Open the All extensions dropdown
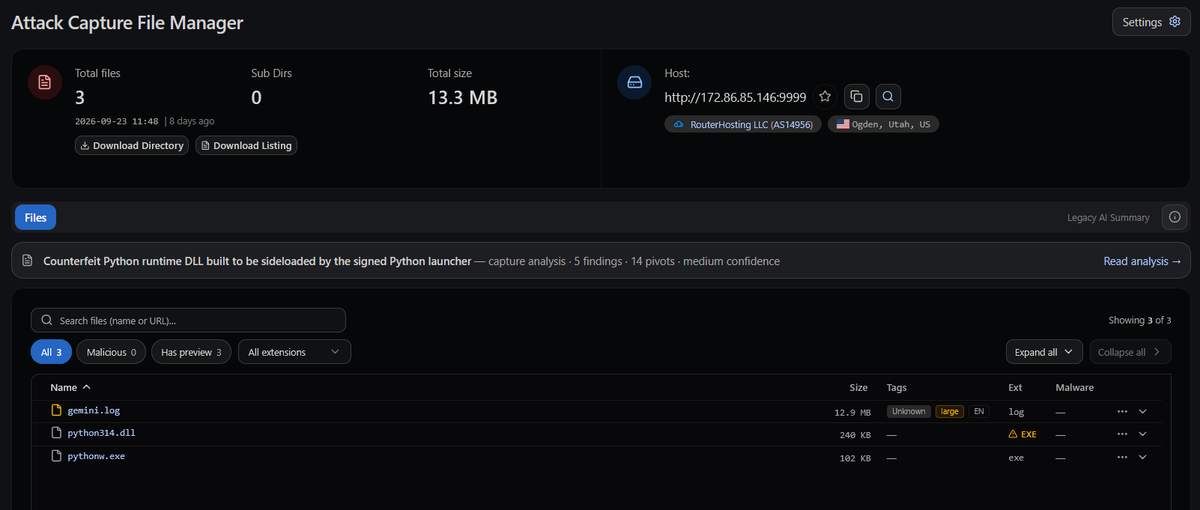Screen dimensions: 1200x510 [294, 352]
